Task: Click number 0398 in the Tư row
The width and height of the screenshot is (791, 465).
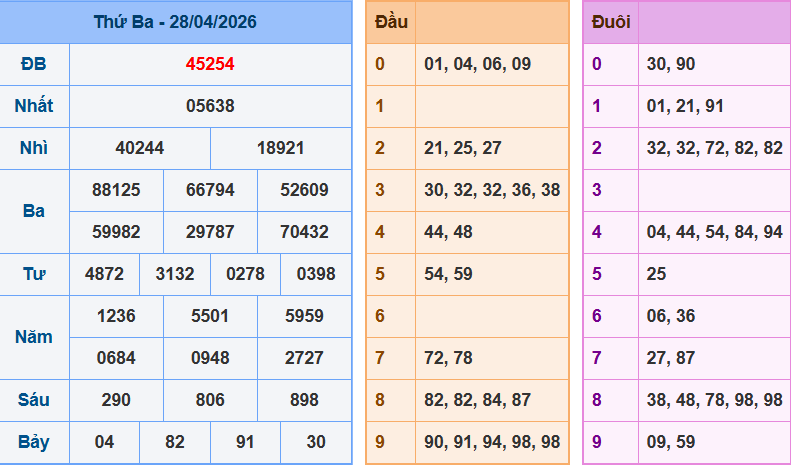Action: click(x=316, y=274)
